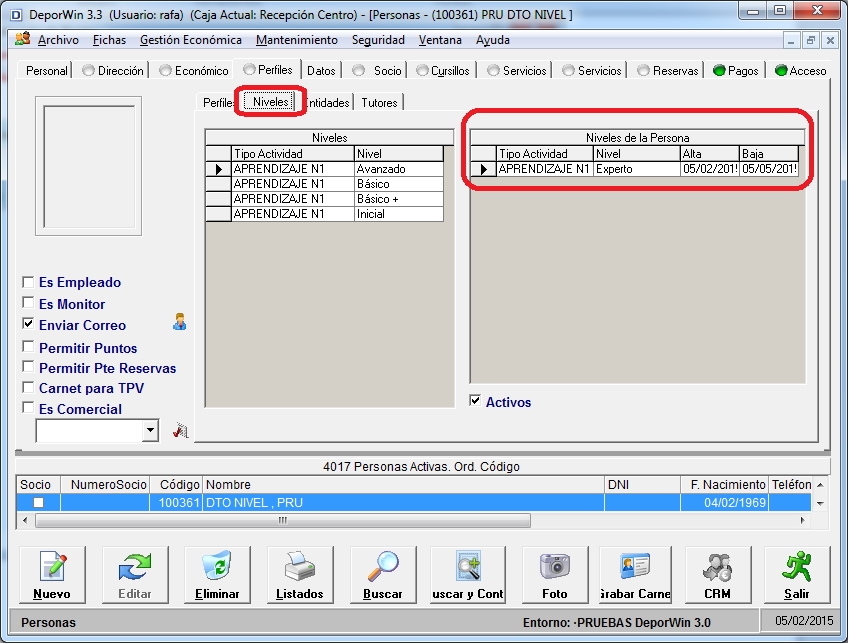Click the DeporWin title bar icon
This screenshot has width=849, height=644.
tap(16, 15)
